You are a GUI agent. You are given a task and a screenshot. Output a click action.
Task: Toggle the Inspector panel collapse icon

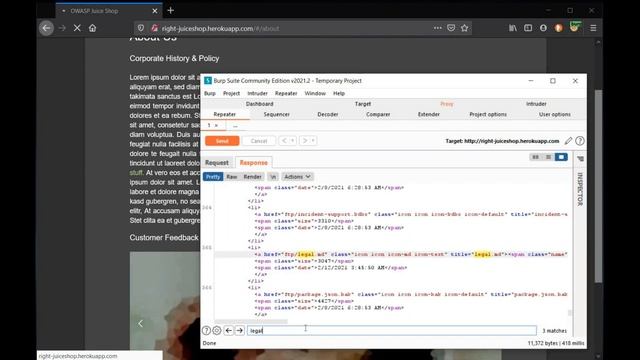[x=580, y=159]
